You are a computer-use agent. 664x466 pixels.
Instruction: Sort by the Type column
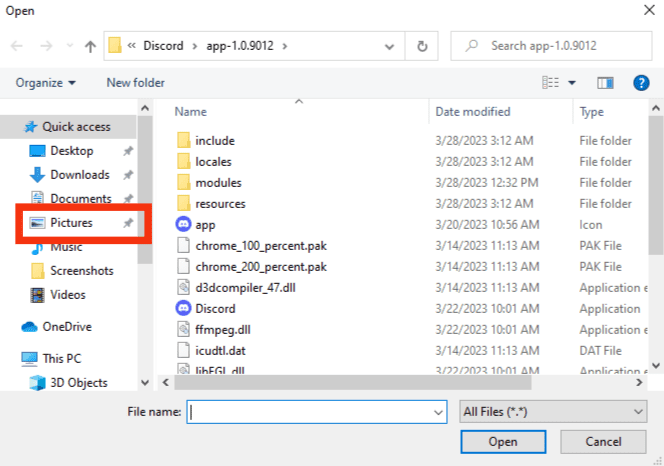pyautogui.click(x=592, y=112)
